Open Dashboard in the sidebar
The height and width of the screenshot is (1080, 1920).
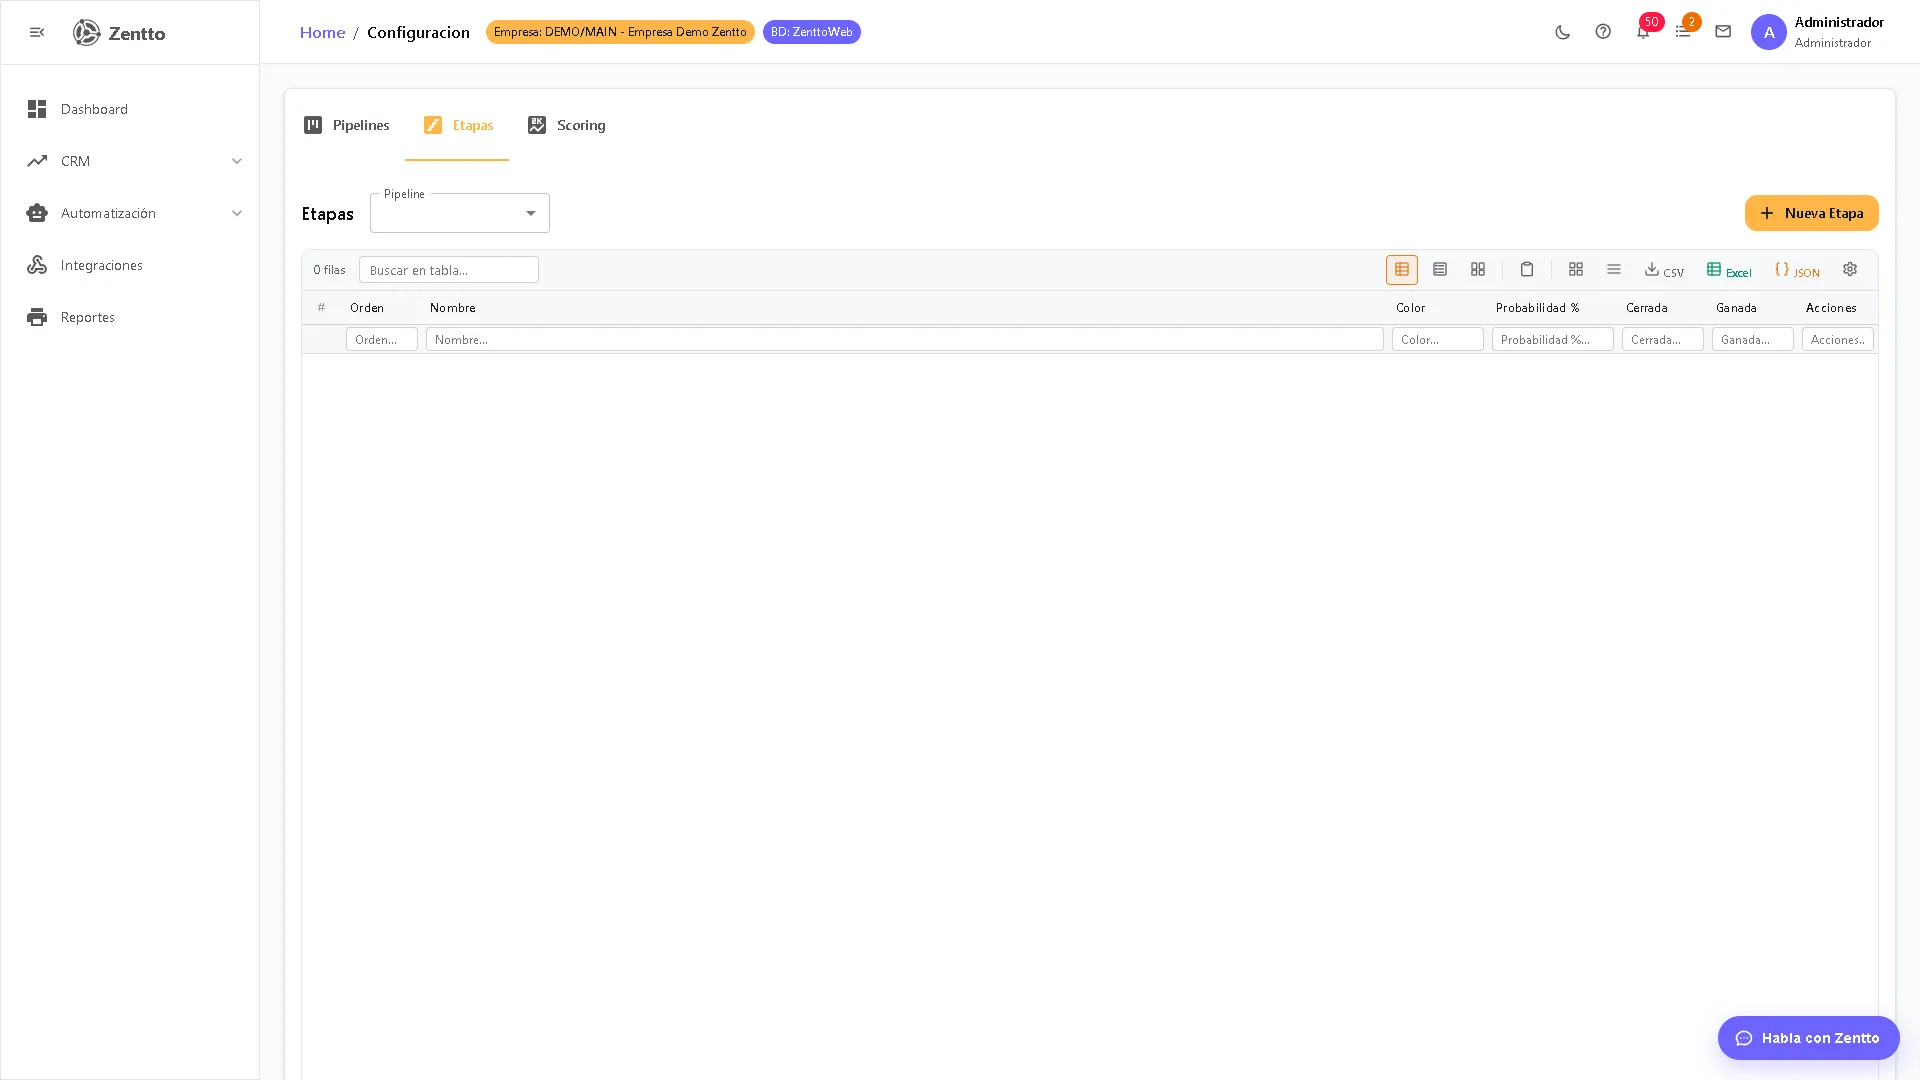coord(130,109)
